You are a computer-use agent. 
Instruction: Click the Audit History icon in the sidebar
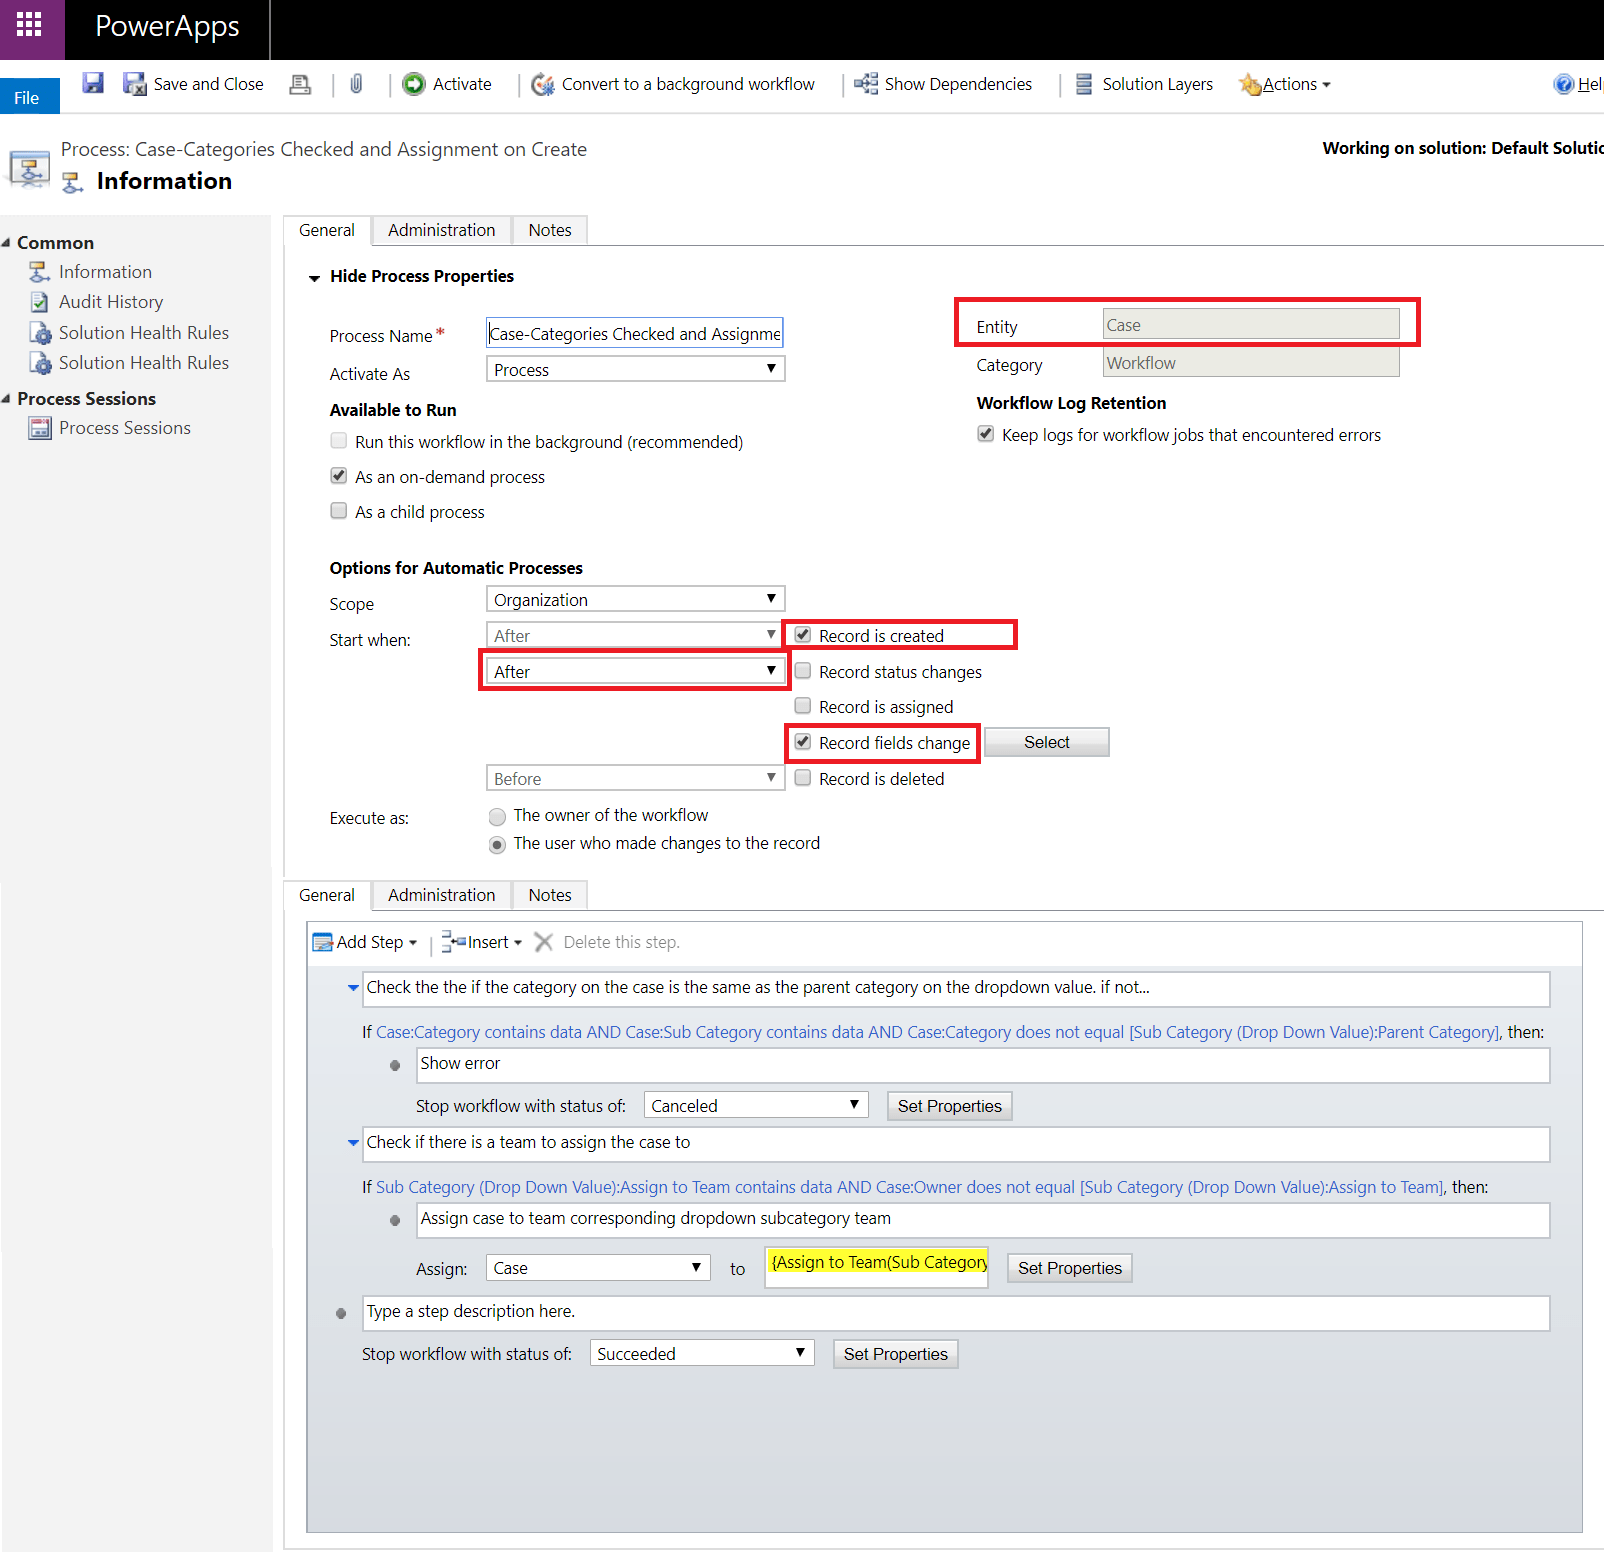pyautogui.click(x=39, y=302)
